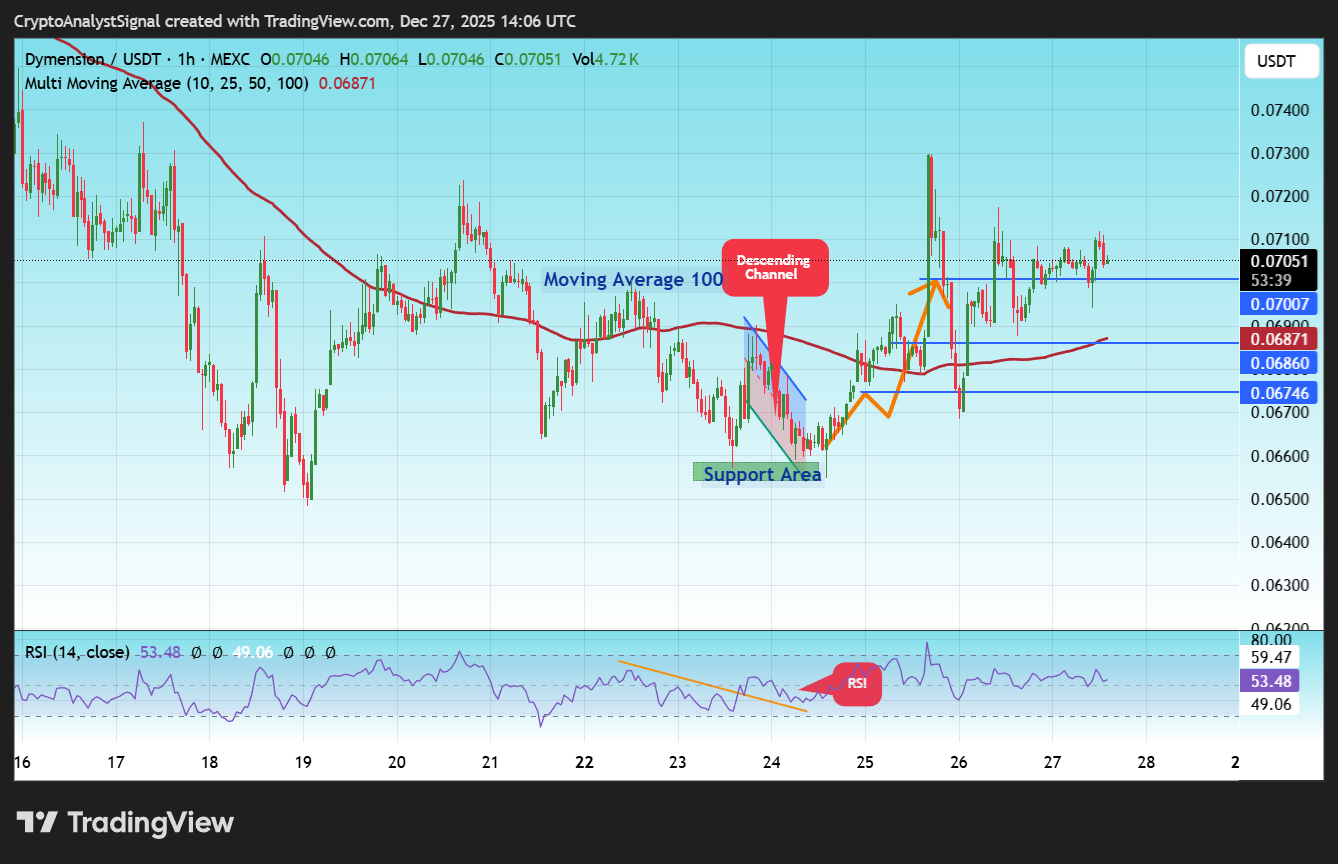Select the Multi Moving Average indicator label

pyautogui.click(x=166, y=83)
